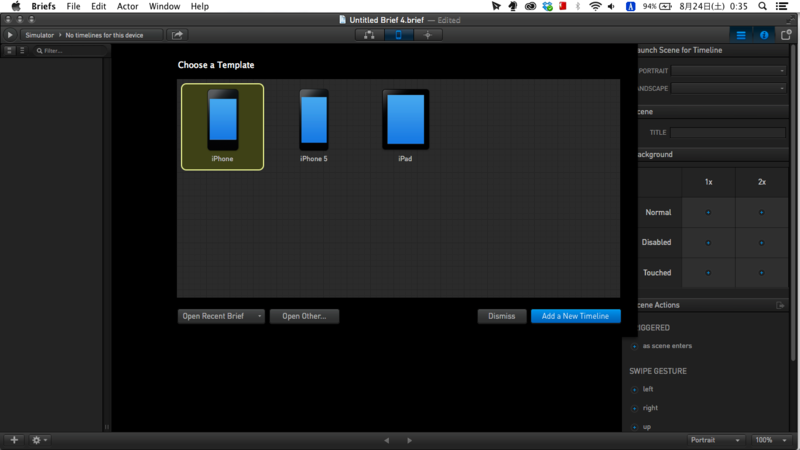800x450 pixels.
Task: Open the Portrait orientation dropdown at bottom
Action: pyautogui.click(x=714, y=440)
